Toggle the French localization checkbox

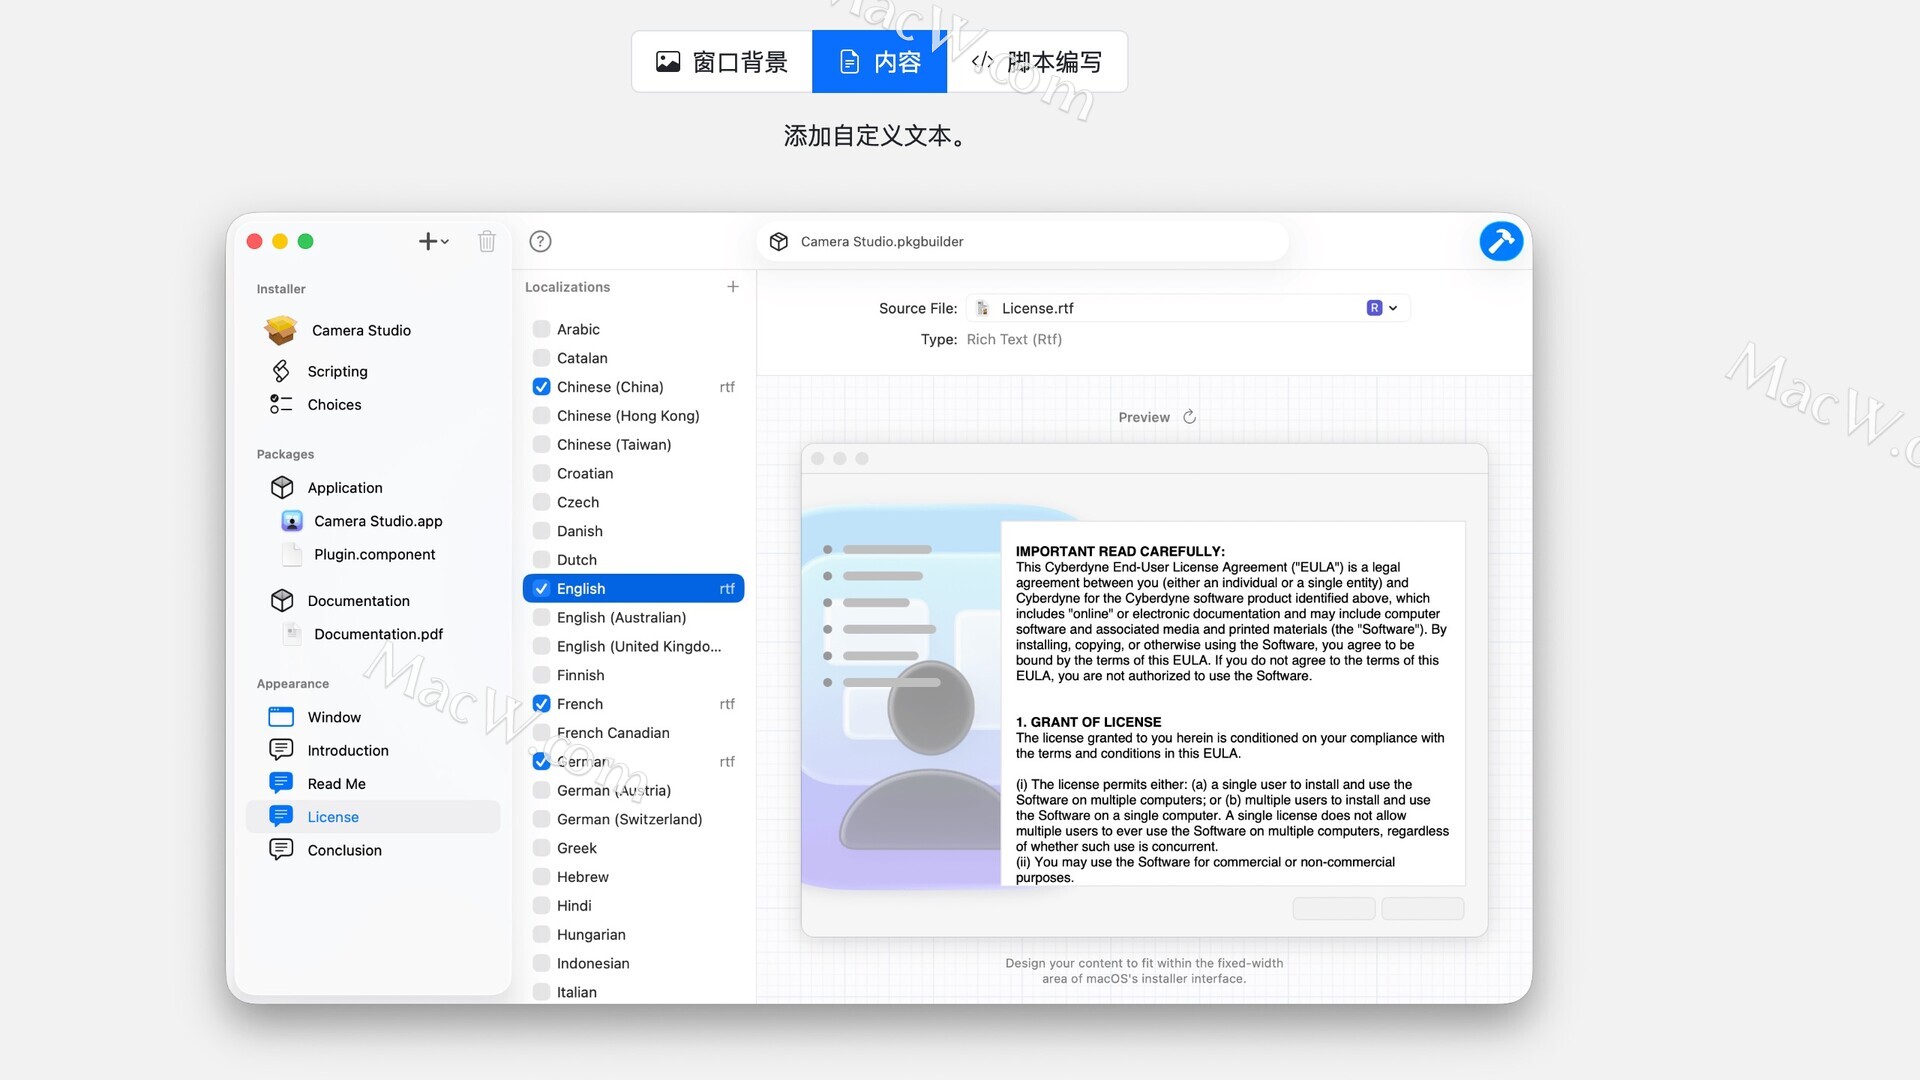pos(542,704)
